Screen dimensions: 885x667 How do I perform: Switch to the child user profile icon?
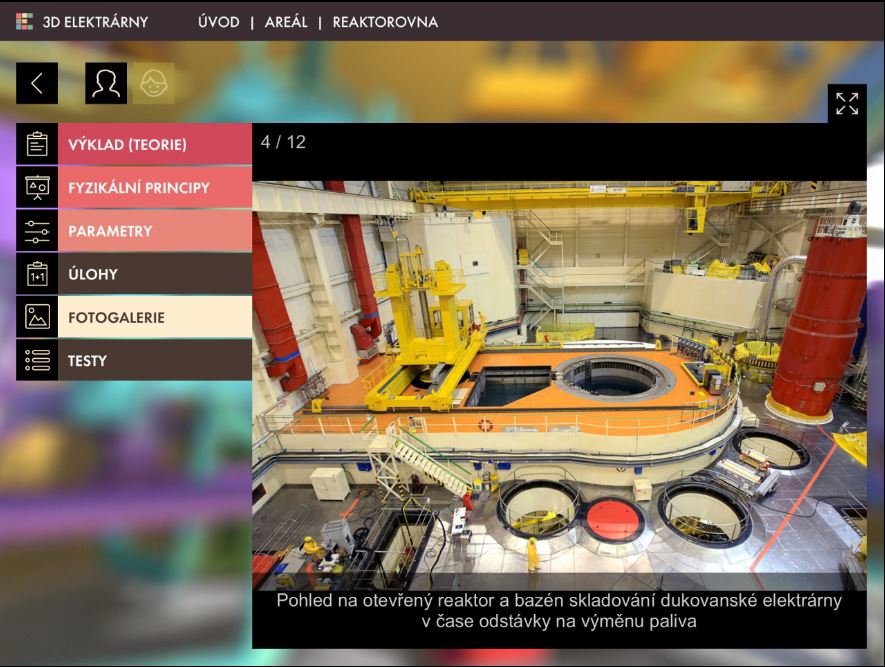pyautogui.click(x=154, y=84)
